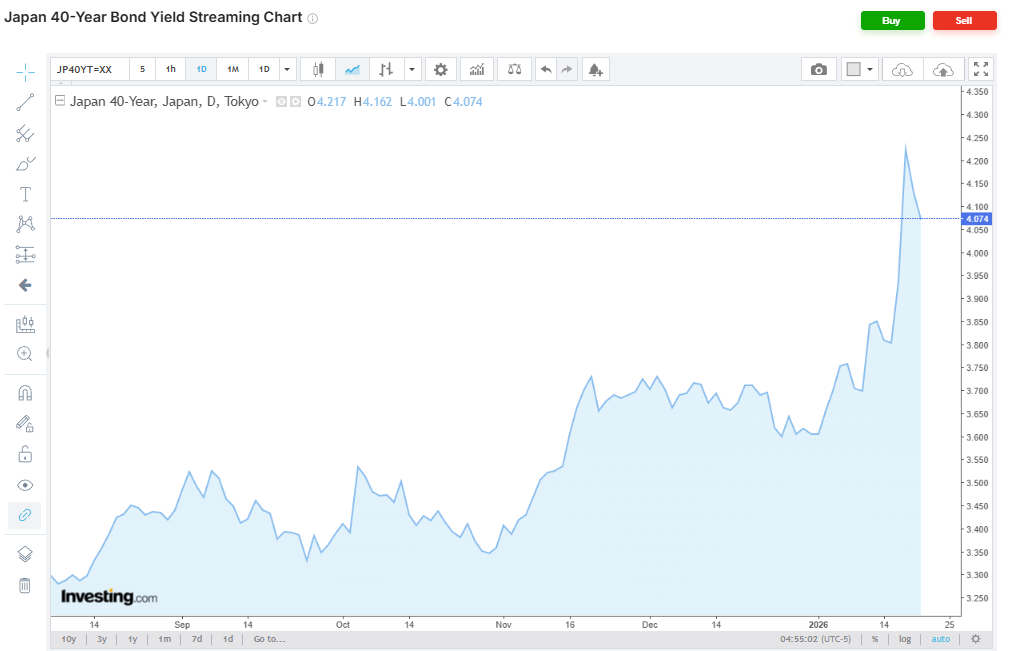Open chart settings gear in top toolbar
This screenshot has height=651, width=1010.
click(x=440, y=69)
